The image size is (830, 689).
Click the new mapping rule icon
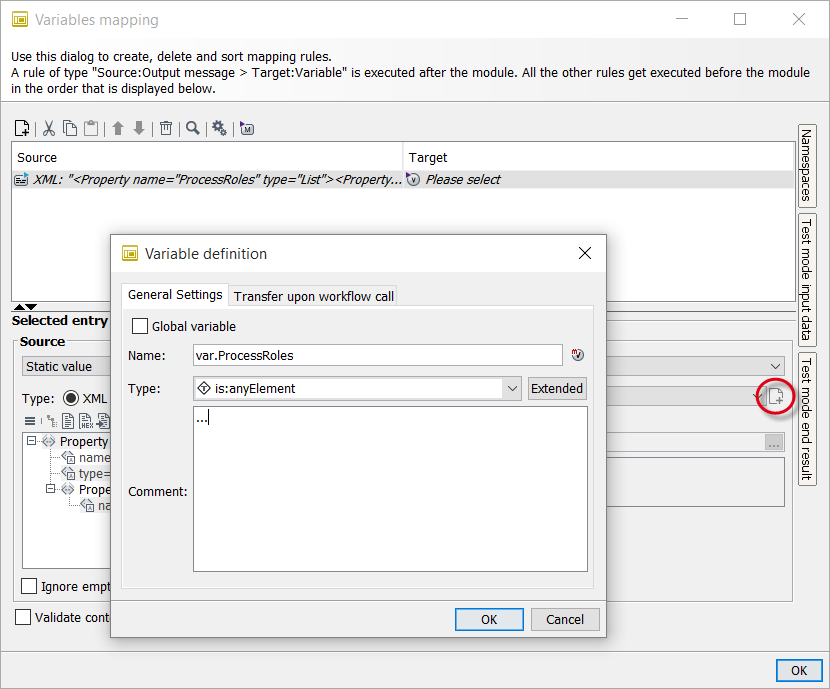tap(22, 128)
